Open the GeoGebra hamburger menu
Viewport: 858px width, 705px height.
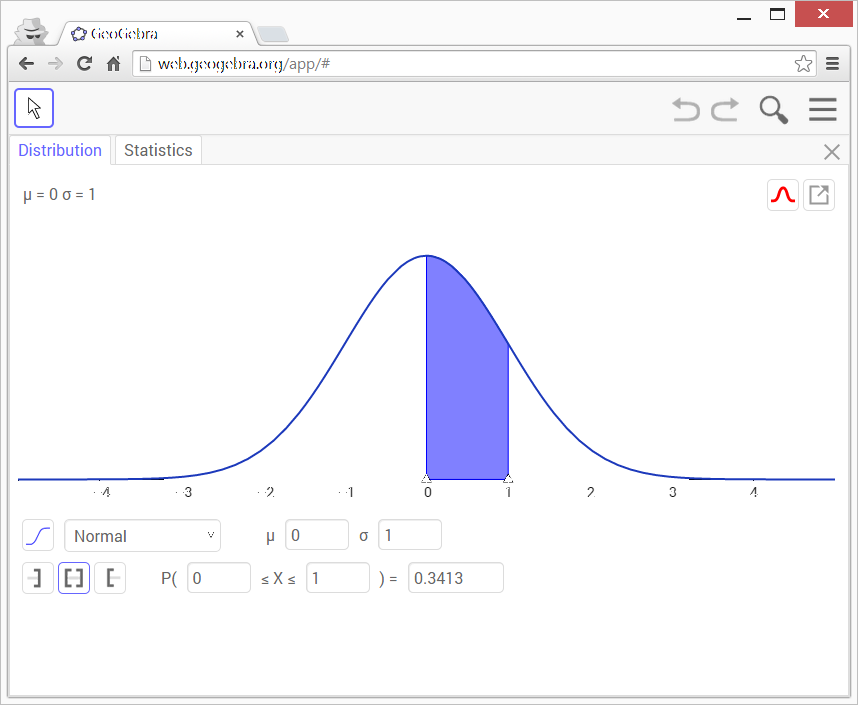coord(822,109)
